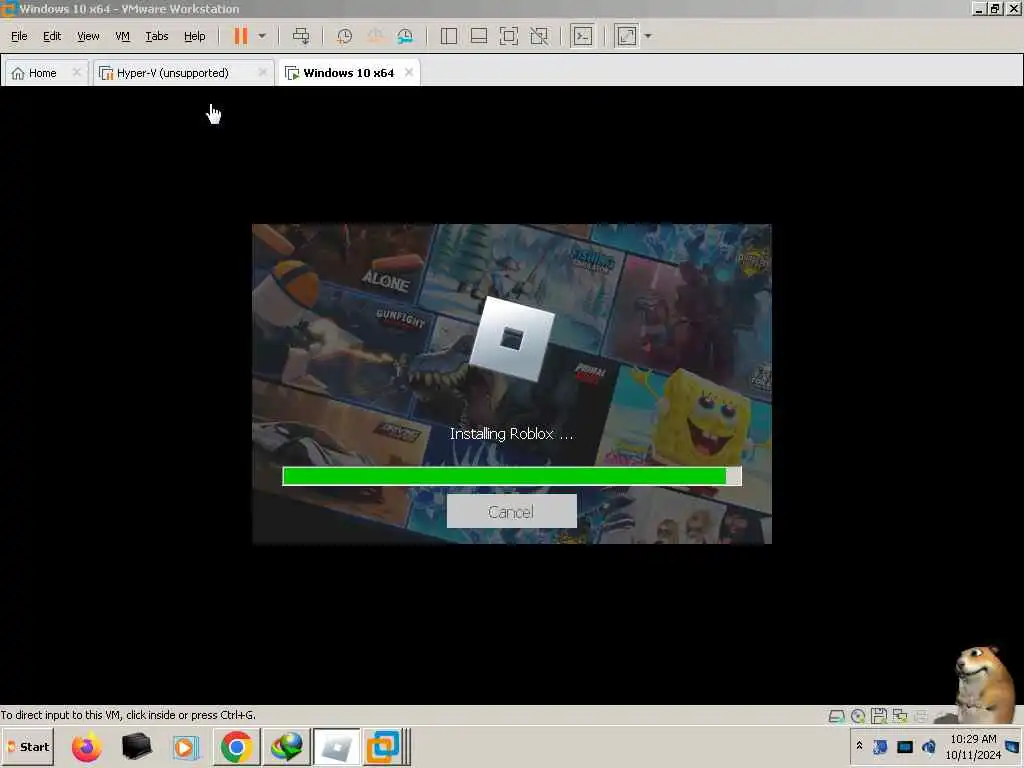Click the black monitor tray icon
This screenshot has width=1024, height=768.
(904, 746)
